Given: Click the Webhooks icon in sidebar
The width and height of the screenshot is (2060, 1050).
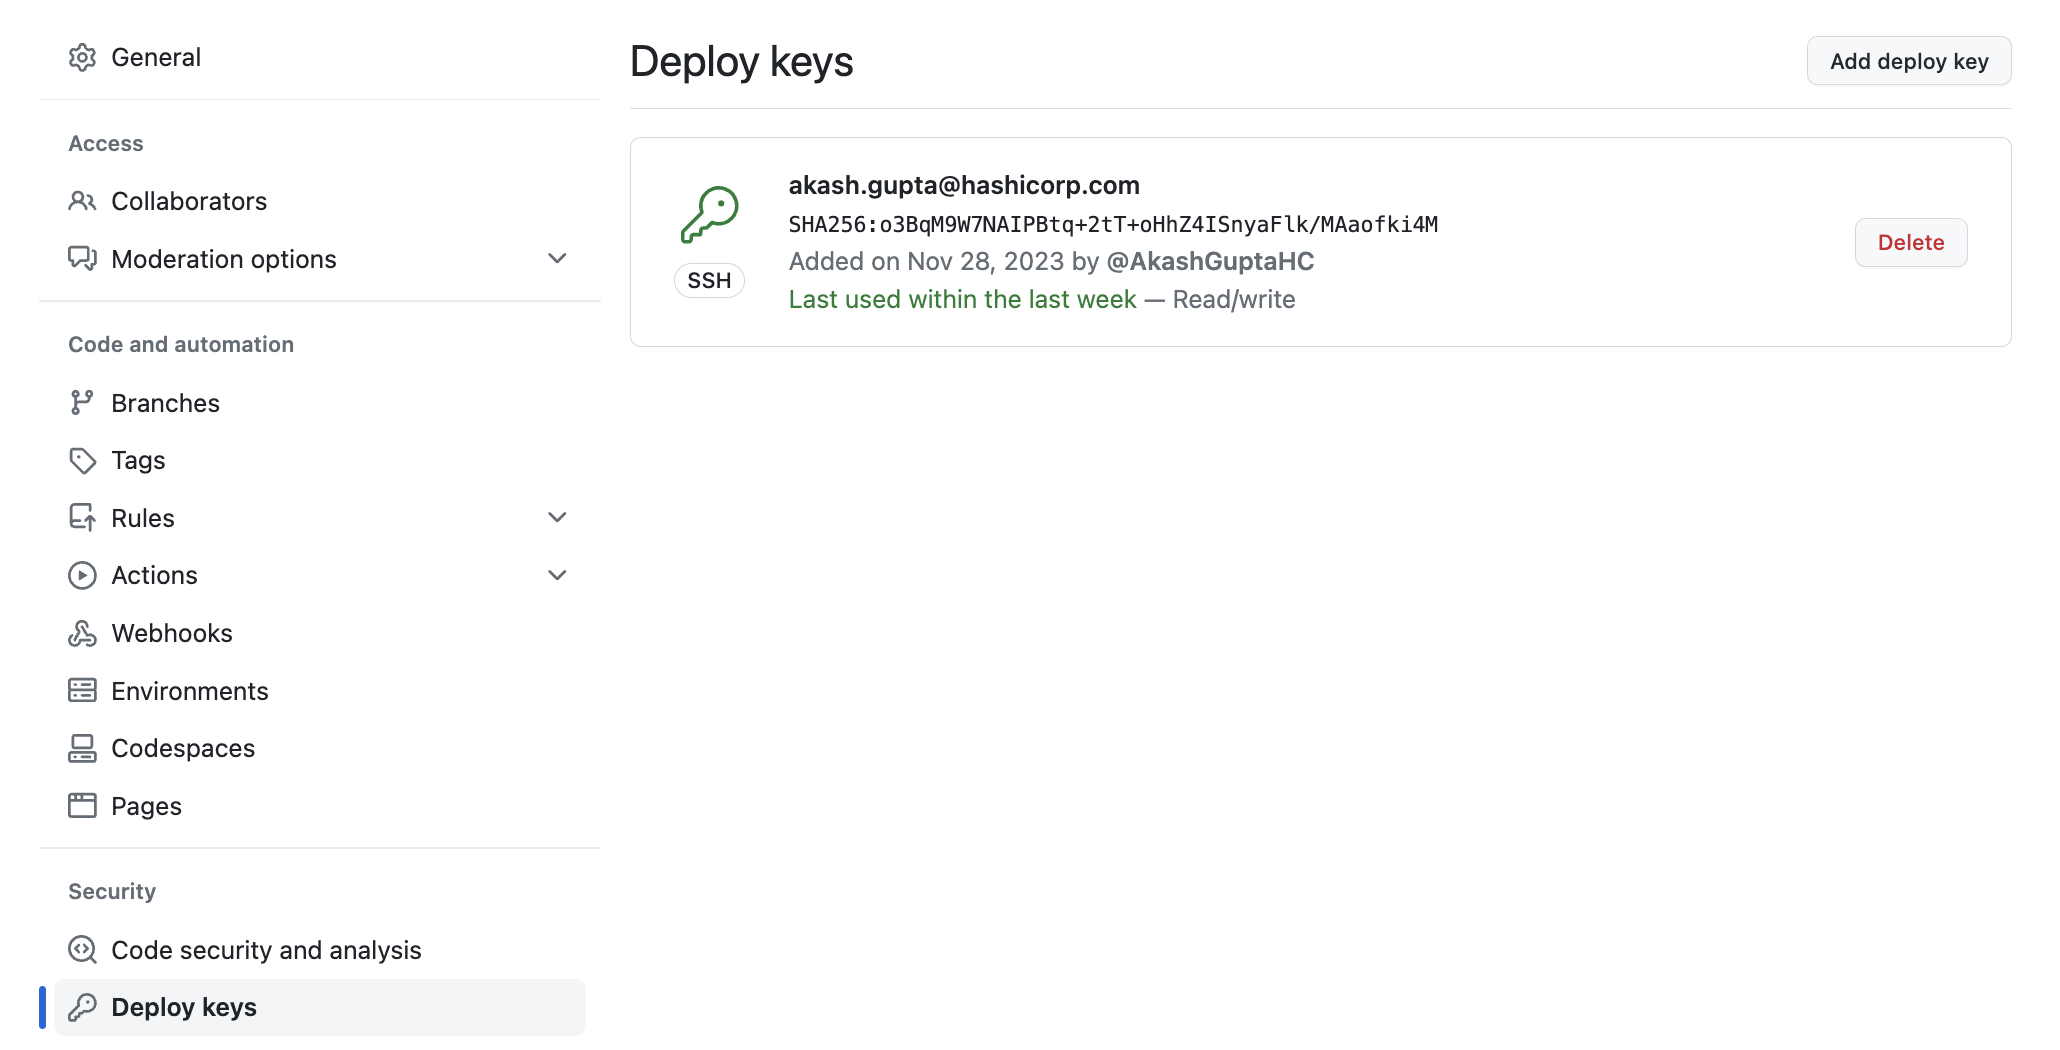Looking at the screenshot, I should point(82,634).
